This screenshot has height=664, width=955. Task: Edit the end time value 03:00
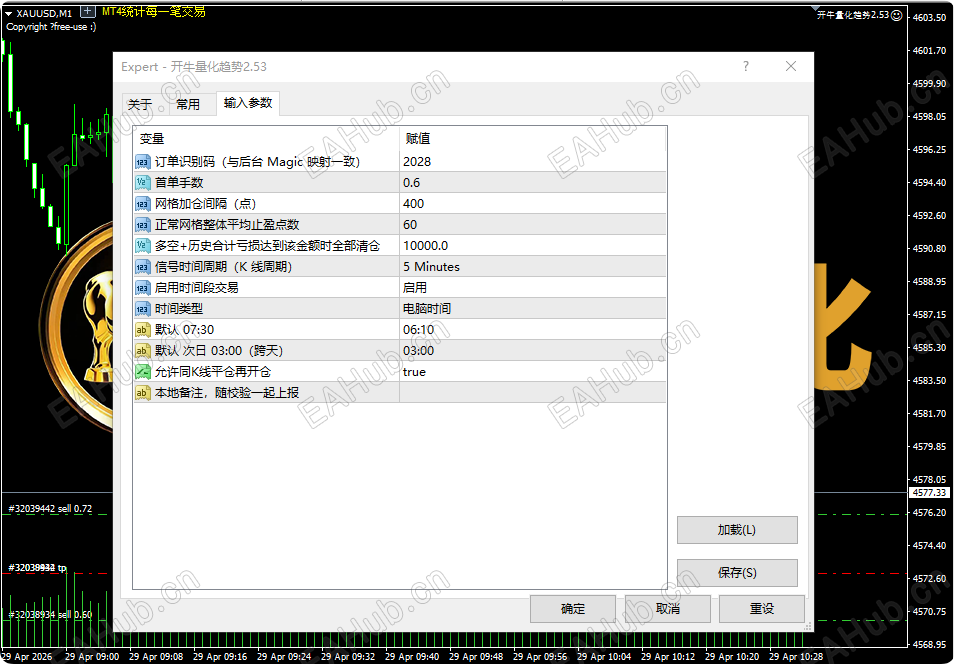click(x=532, y=351)
